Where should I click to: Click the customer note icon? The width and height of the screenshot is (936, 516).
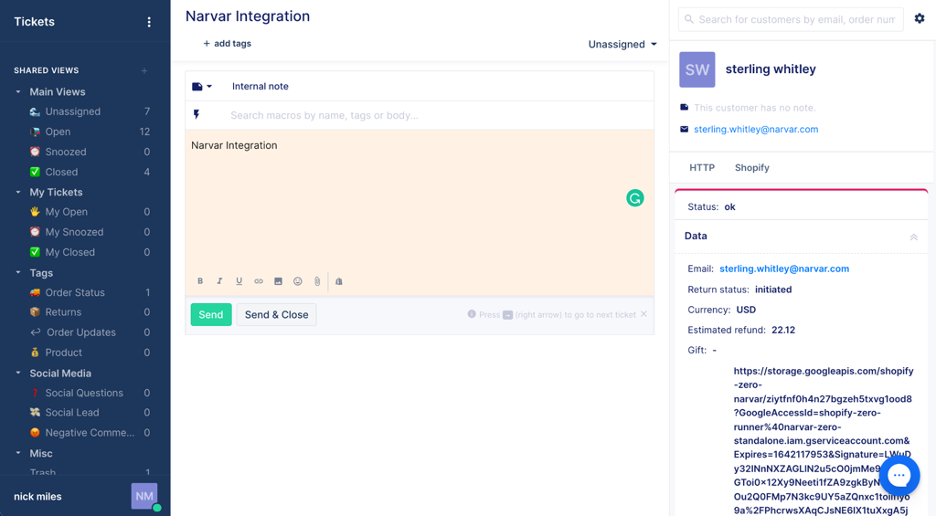pyautogui.click(x=684, y=108)
